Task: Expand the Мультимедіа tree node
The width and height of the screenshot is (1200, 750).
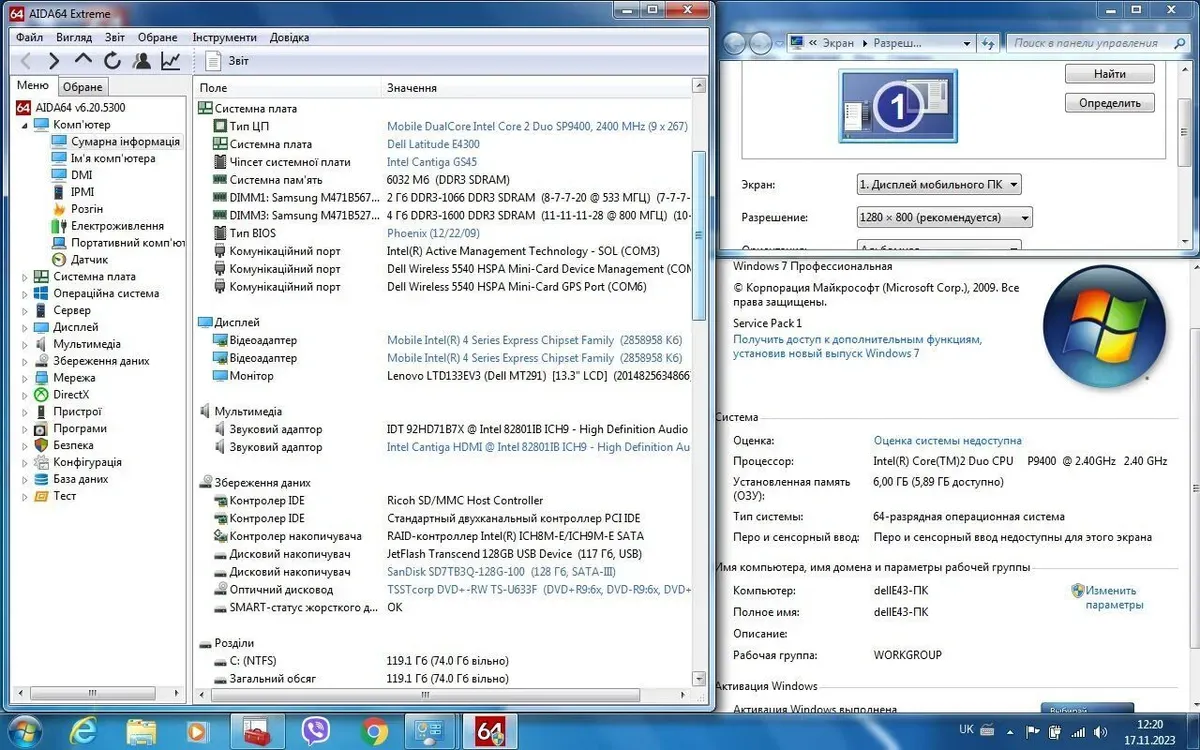Action: [25, 344]
